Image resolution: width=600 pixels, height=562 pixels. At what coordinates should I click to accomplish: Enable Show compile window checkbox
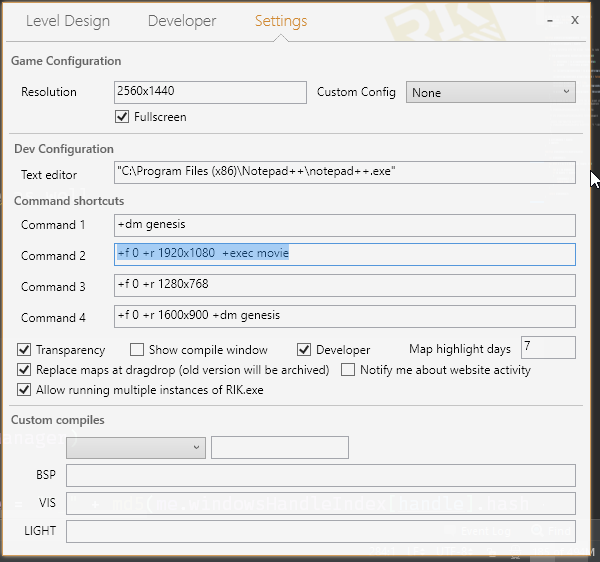point(138,350)
